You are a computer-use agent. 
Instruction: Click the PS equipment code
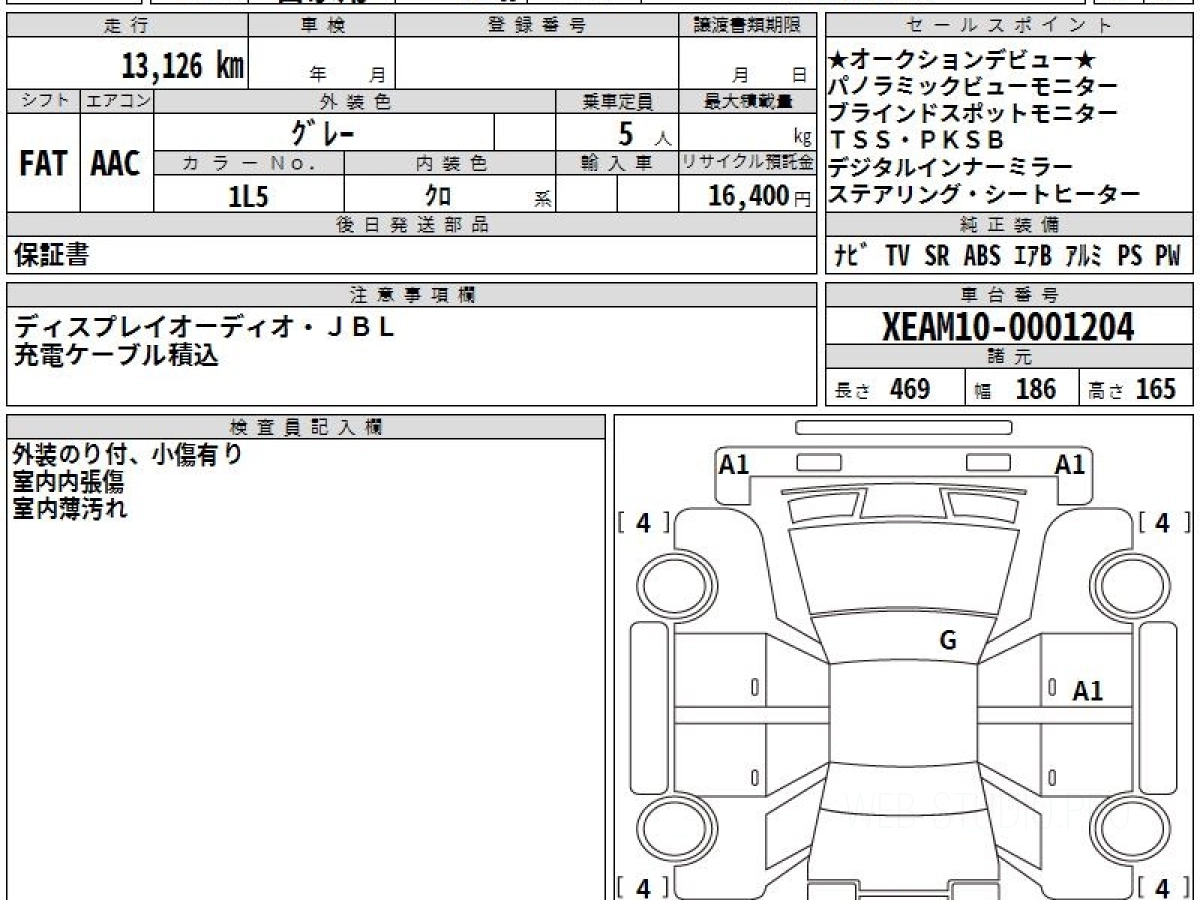(1130, 256)
